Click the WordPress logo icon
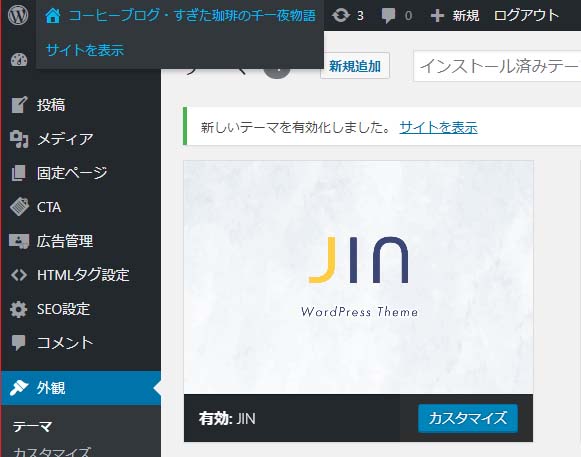 tap(18, 15)
